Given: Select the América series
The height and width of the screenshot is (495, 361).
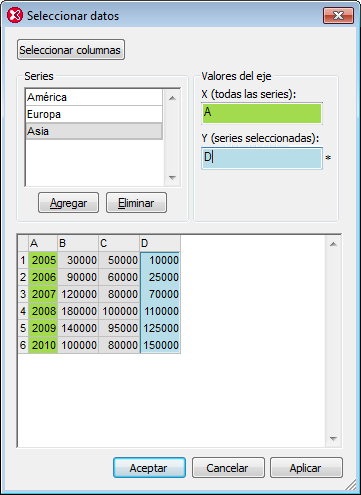Looking at the screenshot, I should coord(94,97).
